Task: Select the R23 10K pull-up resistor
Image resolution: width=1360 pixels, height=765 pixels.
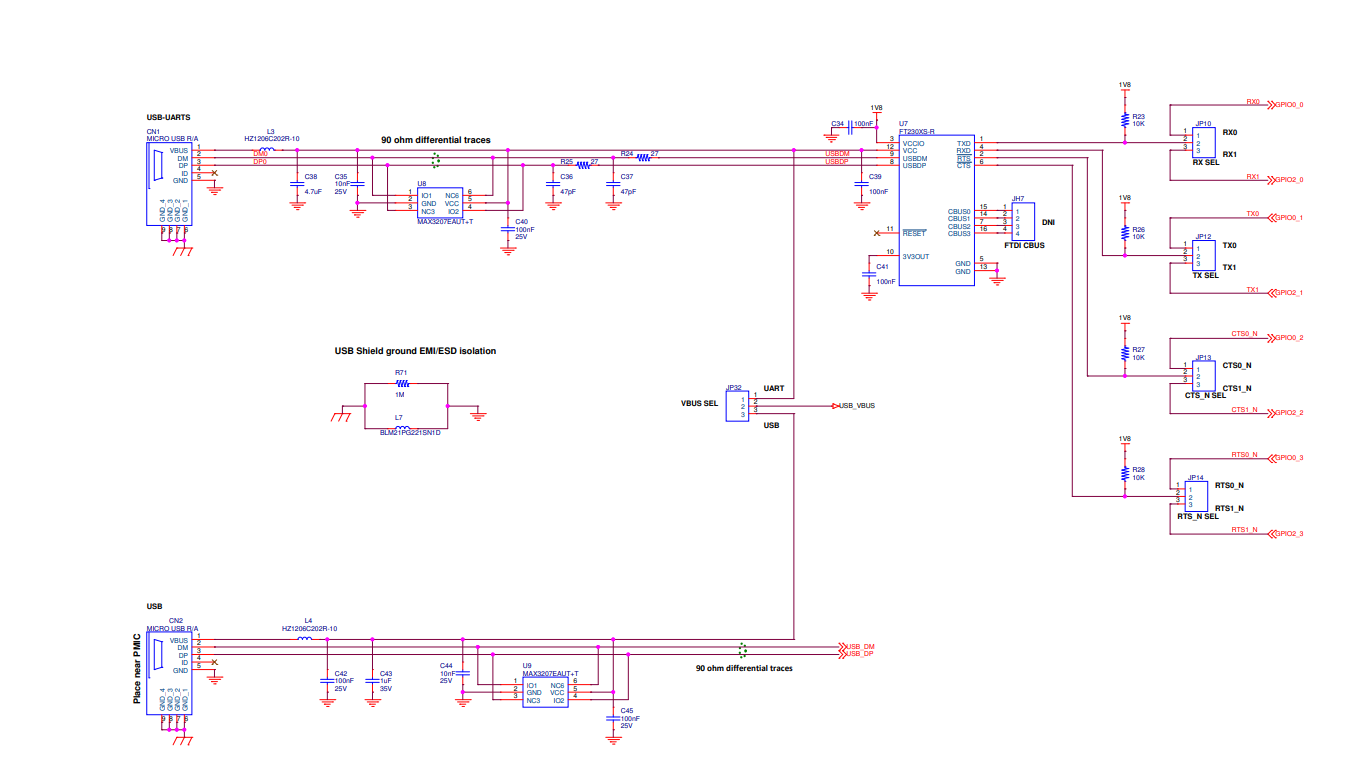Action: (x=1126, y=120)
